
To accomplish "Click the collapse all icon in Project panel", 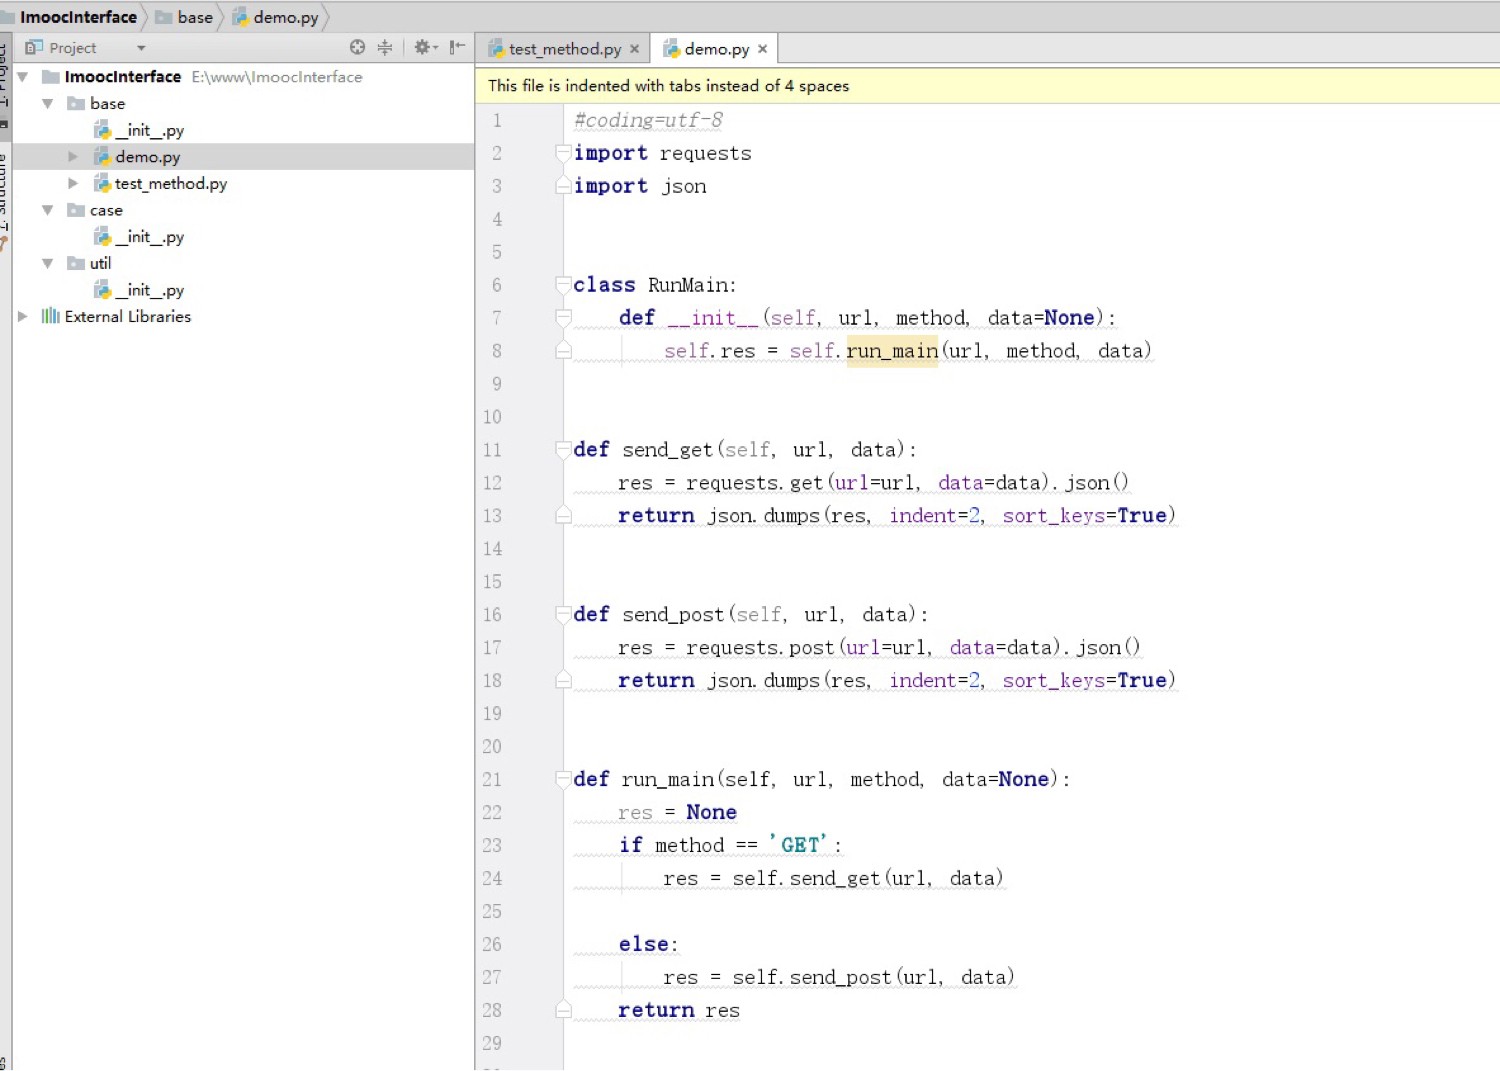I will pos(385,47).
